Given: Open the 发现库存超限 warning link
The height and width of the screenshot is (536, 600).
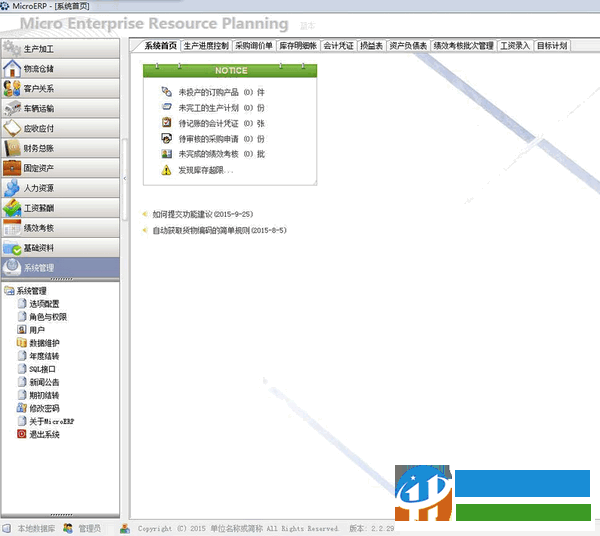Looking at the screenshot, I should click(205, 170).
